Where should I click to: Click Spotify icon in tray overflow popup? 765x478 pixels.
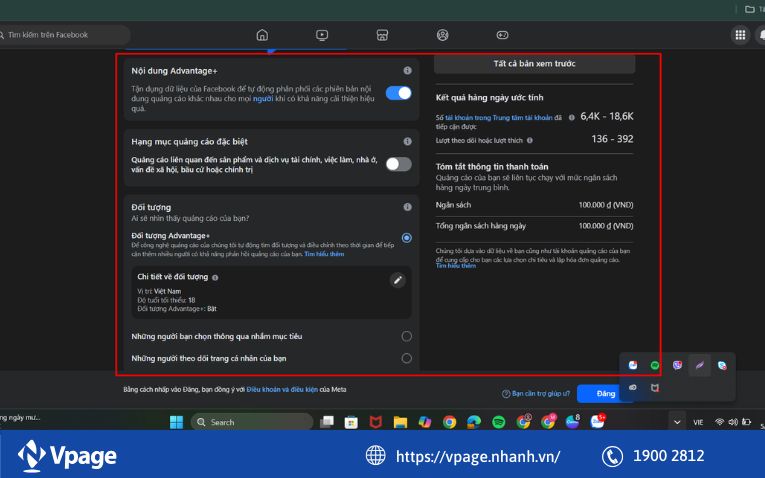[655, 365]
